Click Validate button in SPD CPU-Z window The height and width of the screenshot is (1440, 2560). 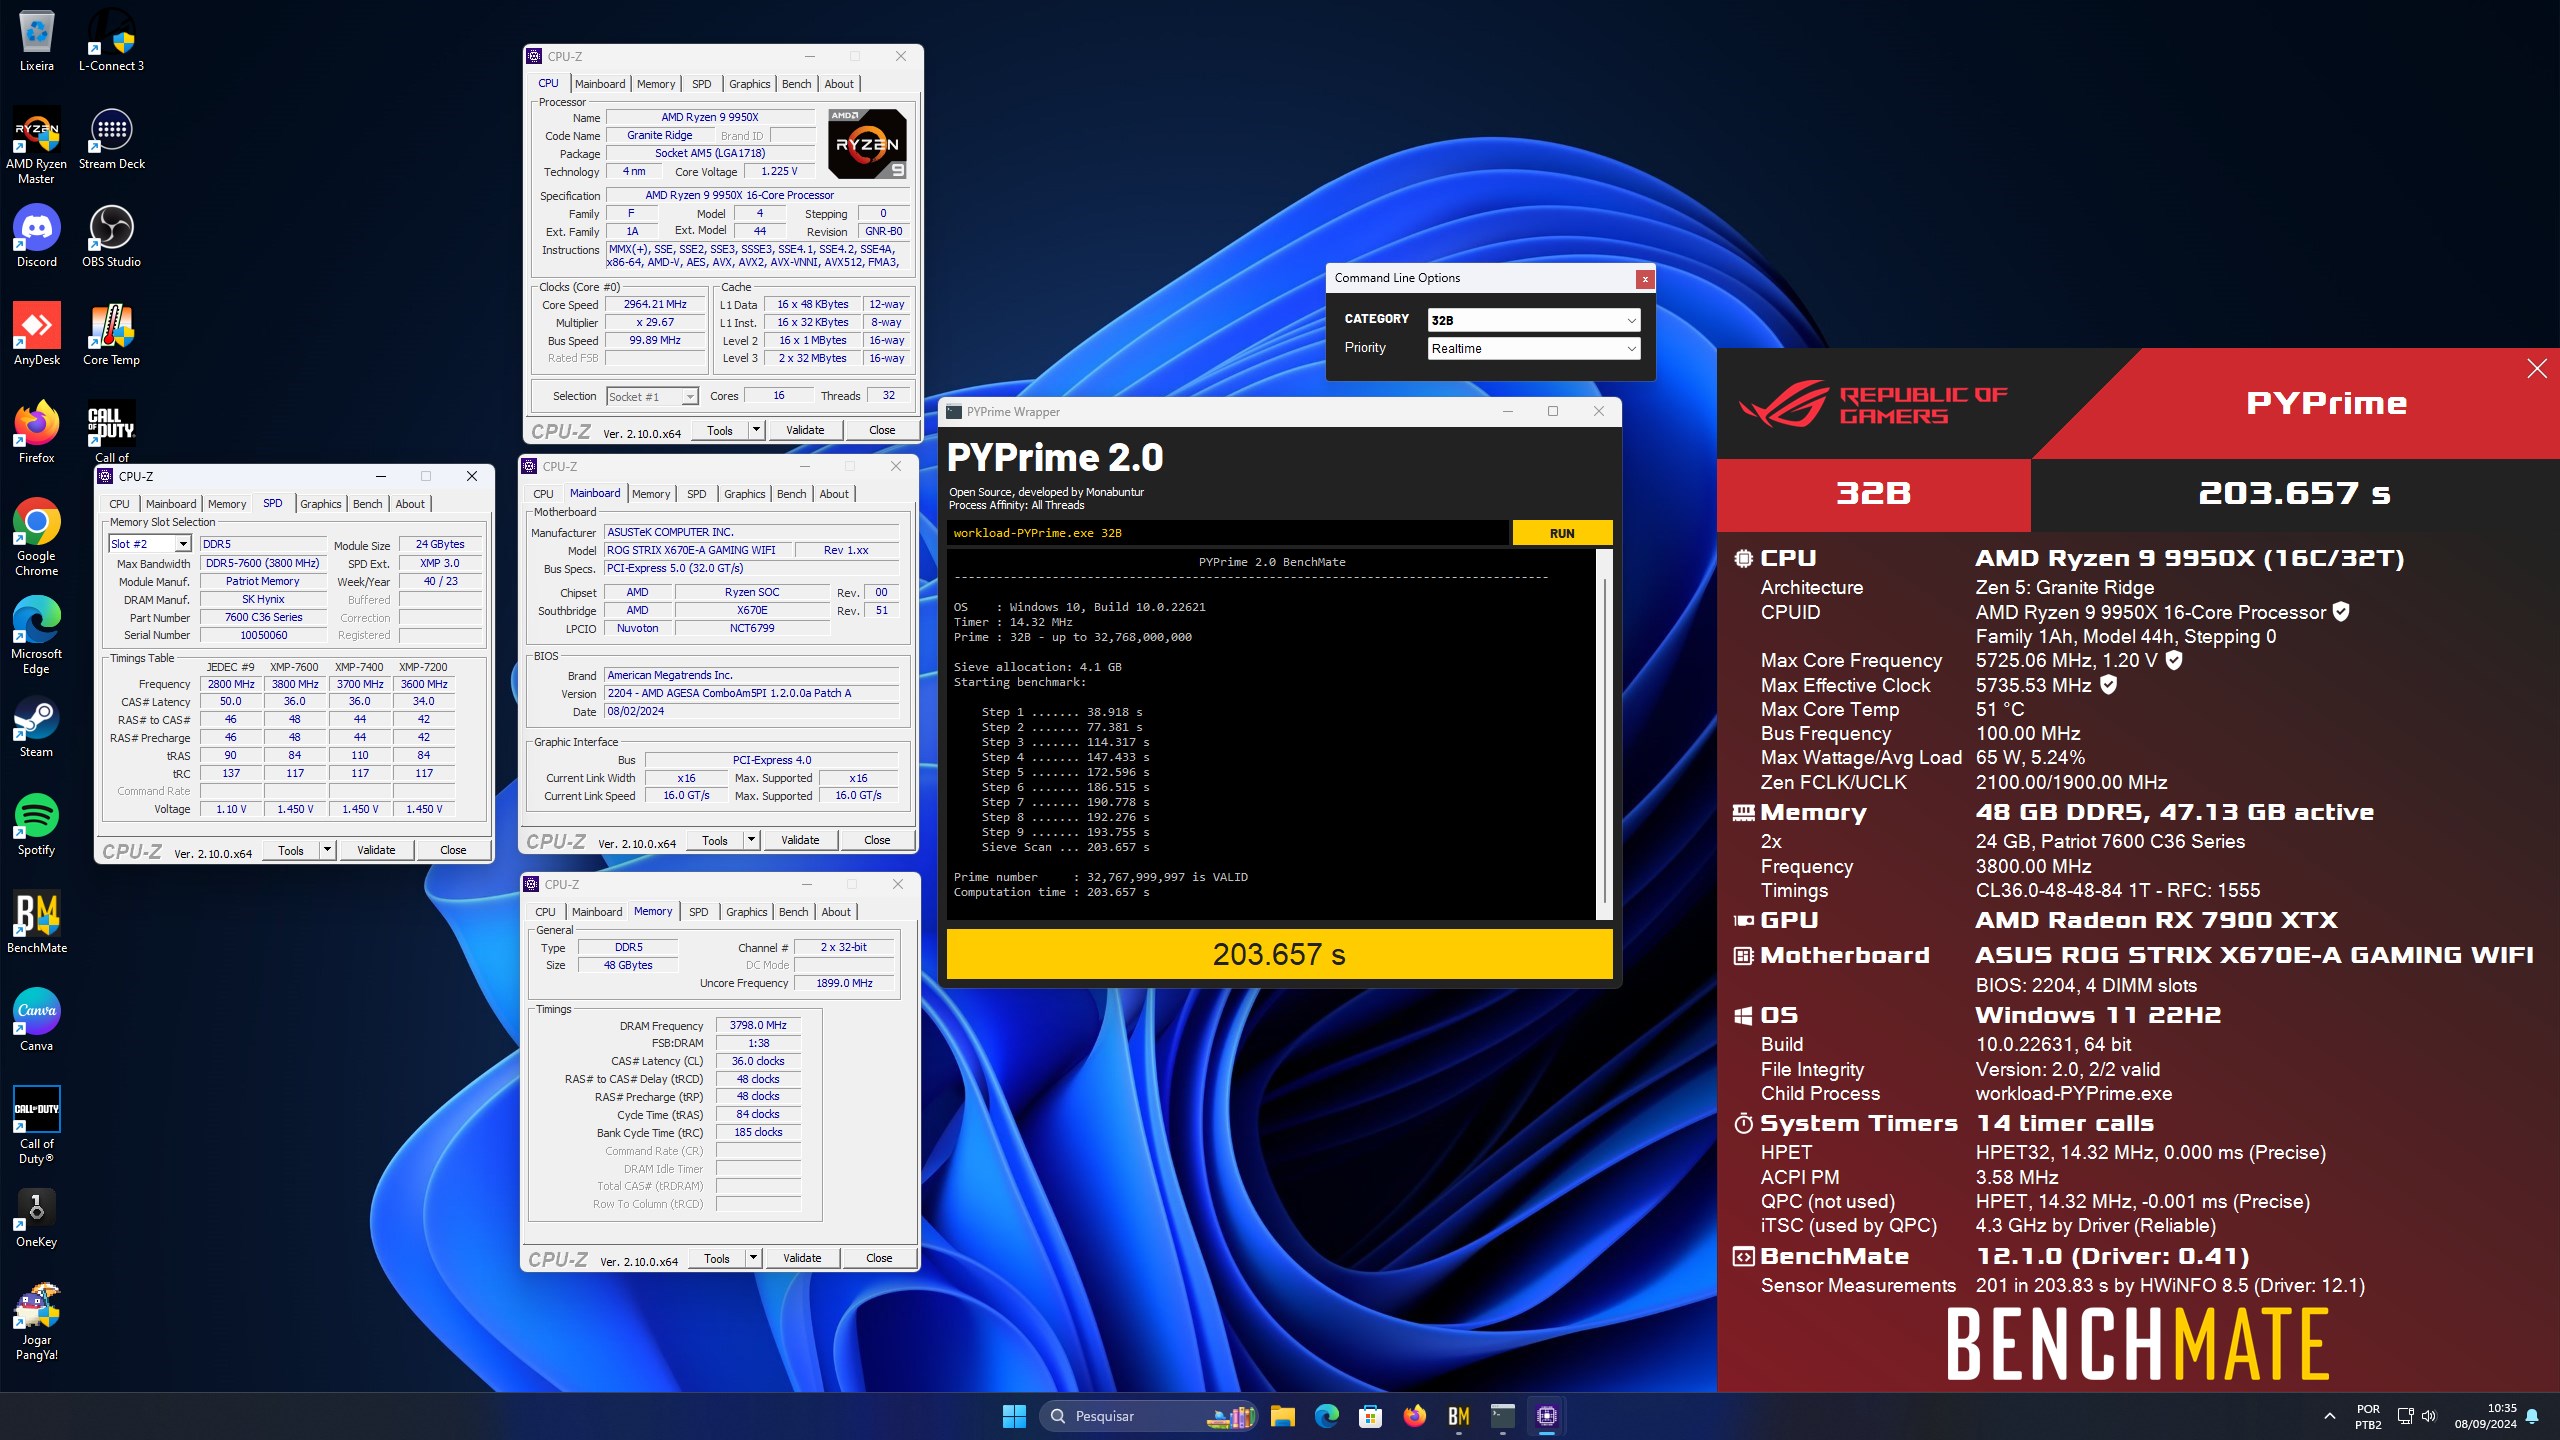tap(376, 850)
